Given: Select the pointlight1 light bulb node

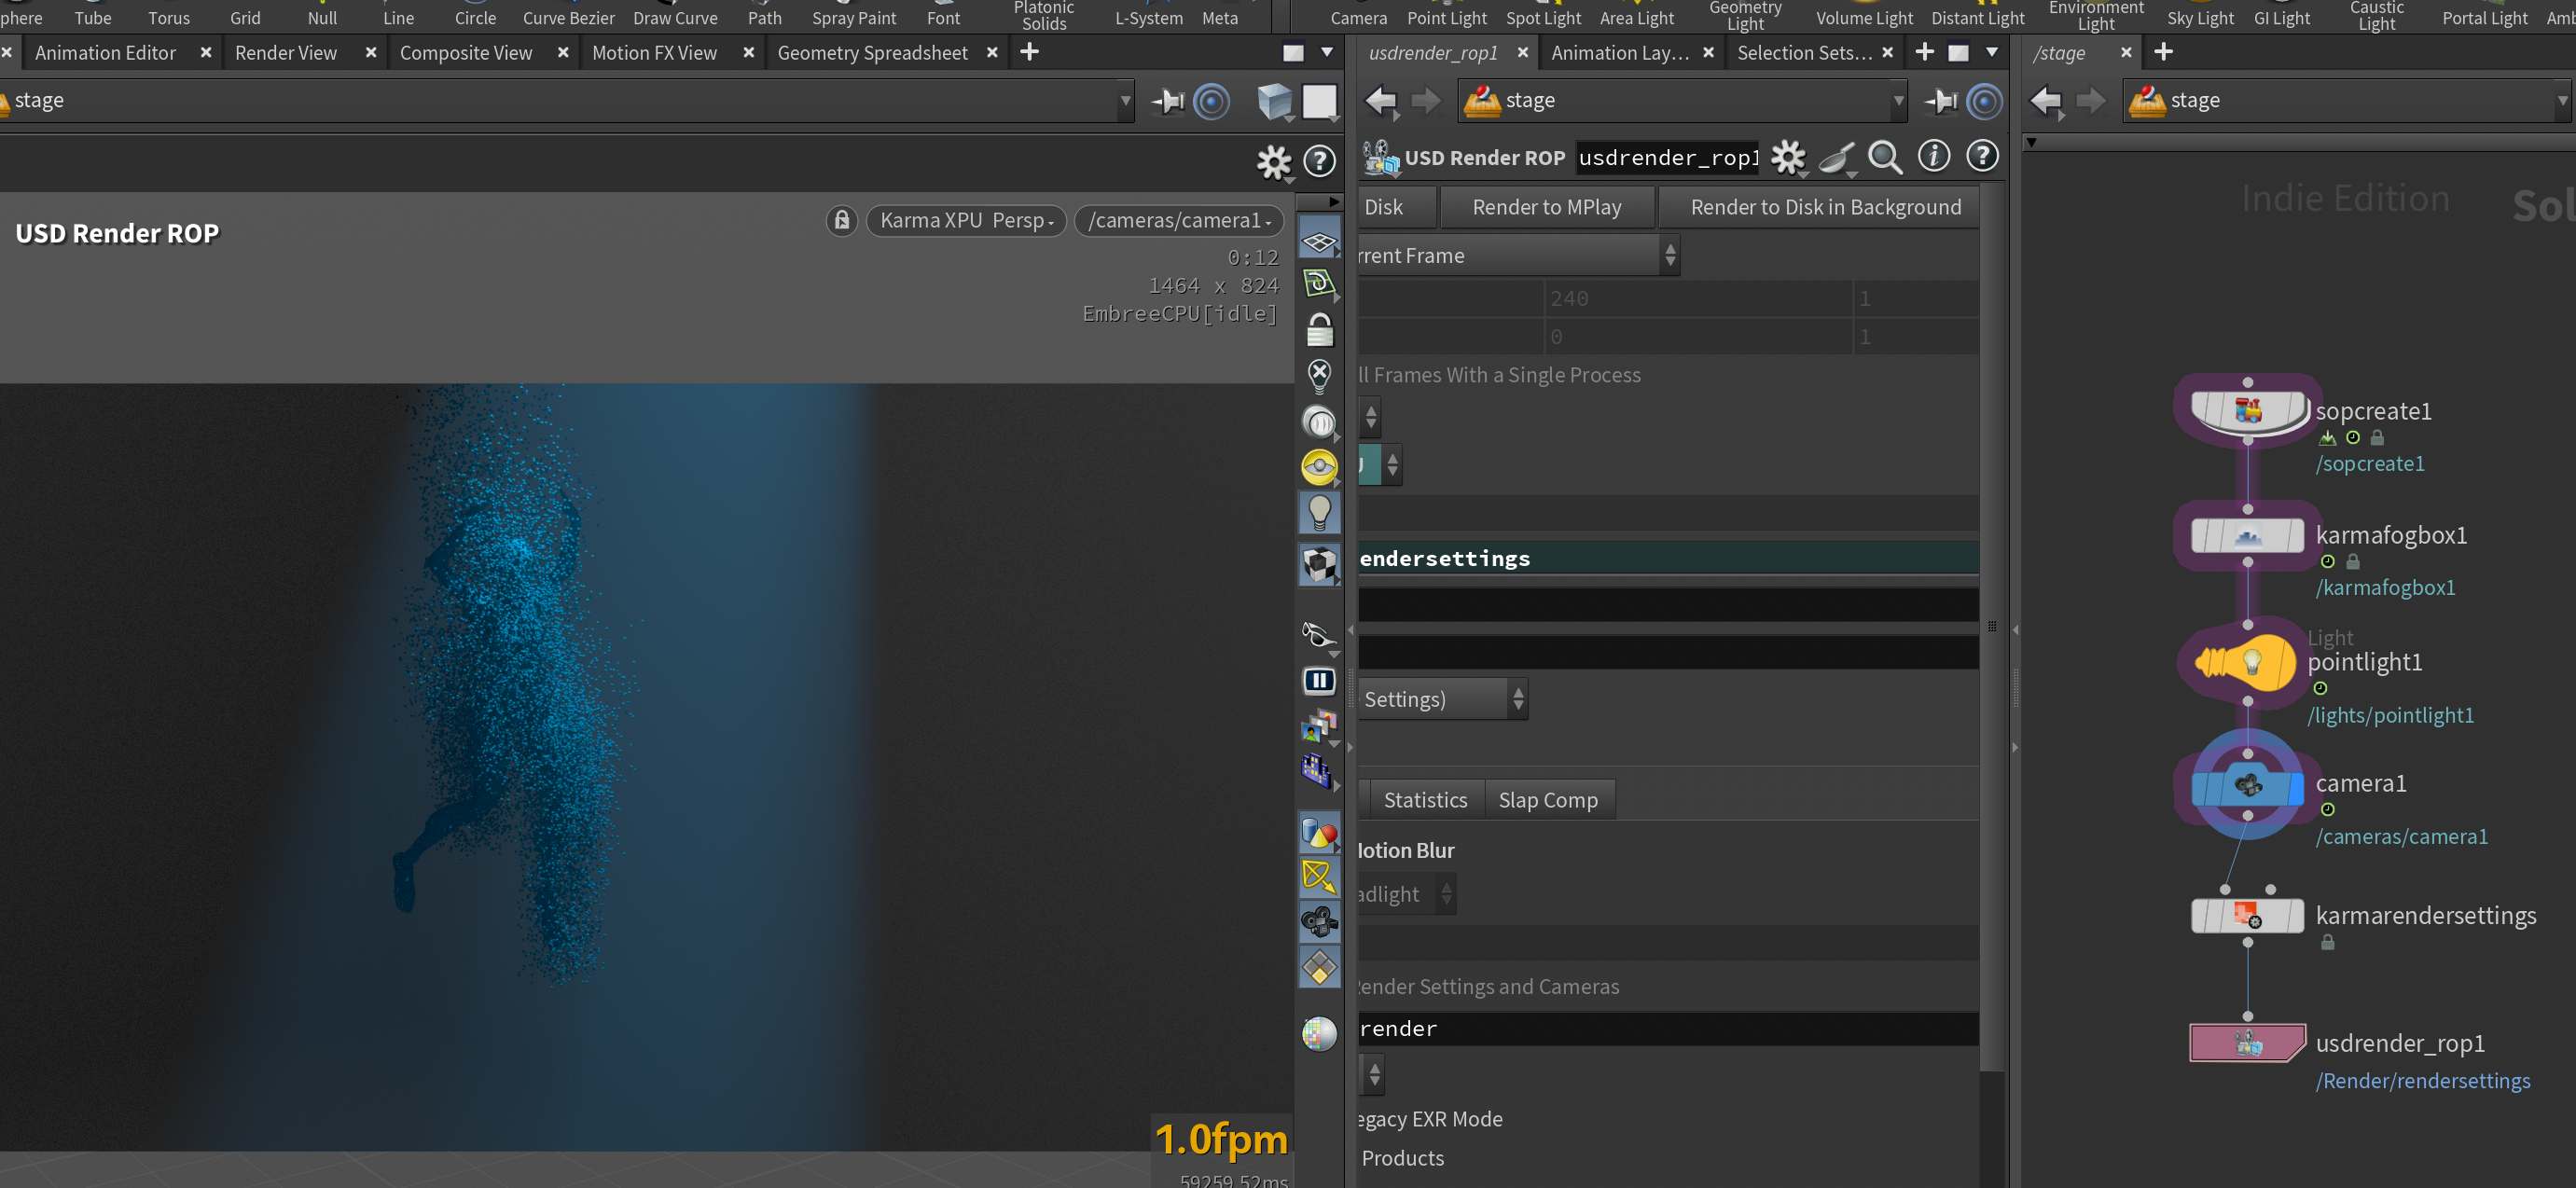Looking at the screenshot, I should tap(2244, 661).
